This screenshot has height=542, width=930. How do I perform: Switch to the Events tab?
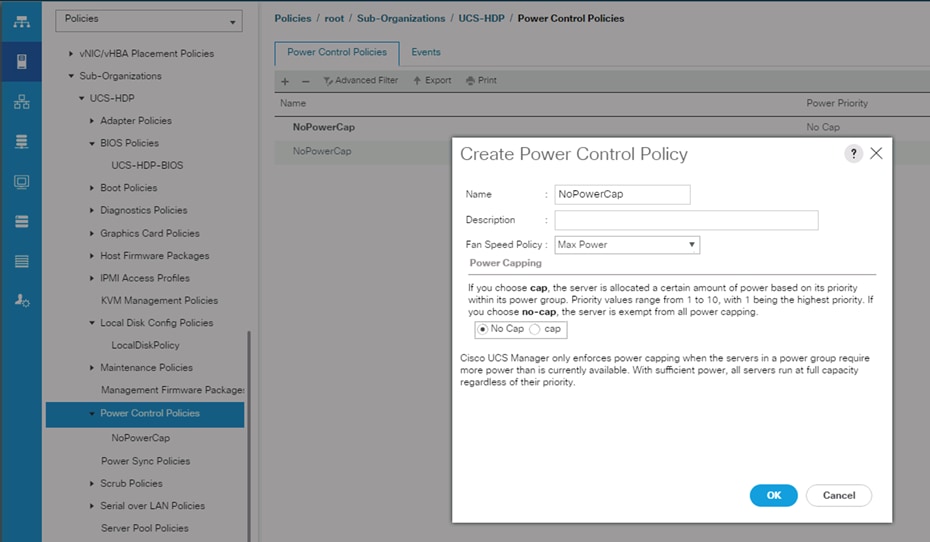(x=426, y=52)
